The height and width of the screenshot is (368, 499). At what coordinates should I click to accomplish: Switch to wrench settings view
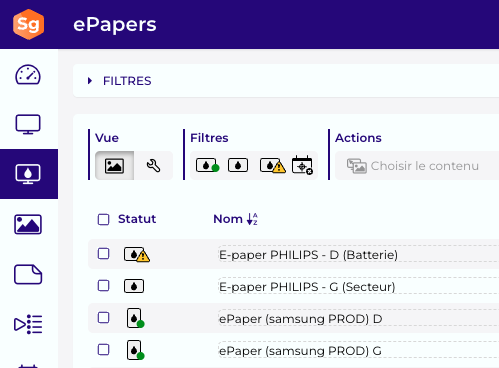[153, 166]
